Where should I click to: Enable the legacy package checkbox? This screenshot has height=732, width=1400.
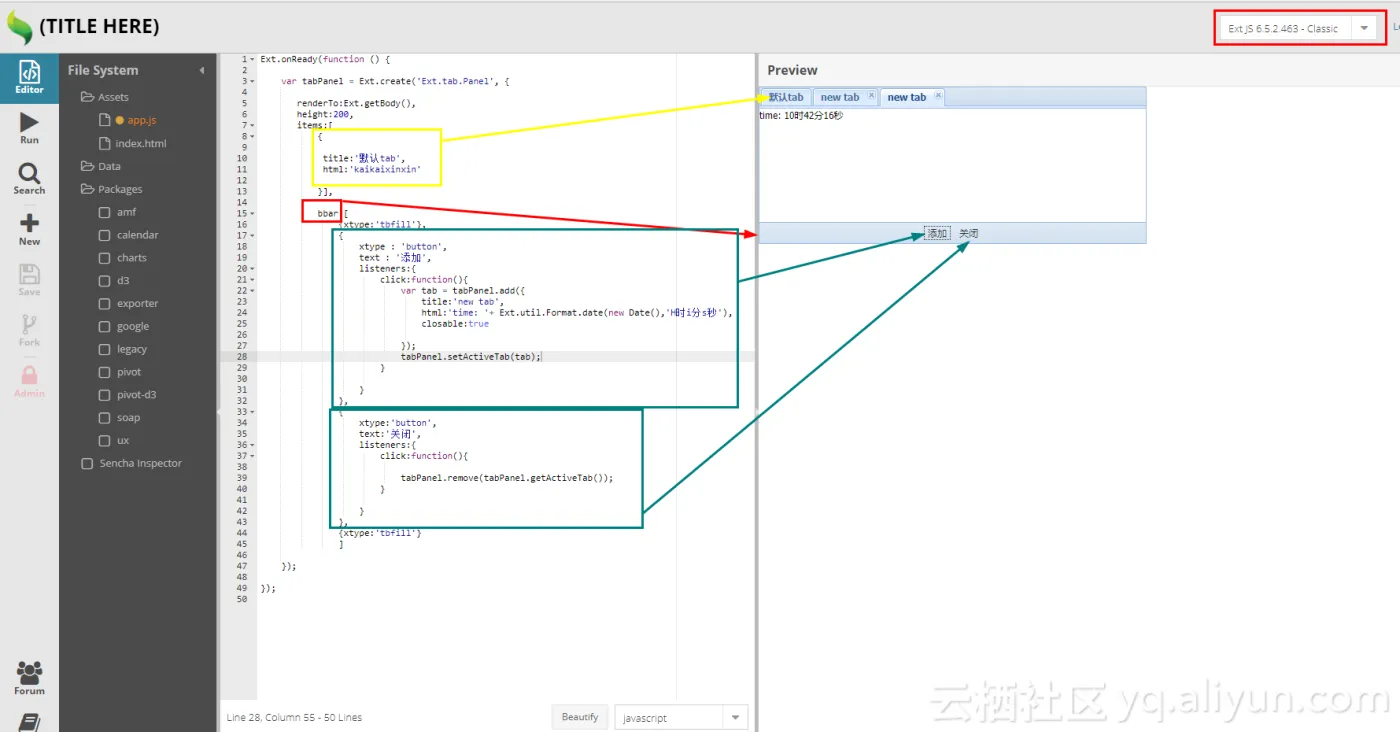coord(104,349)
